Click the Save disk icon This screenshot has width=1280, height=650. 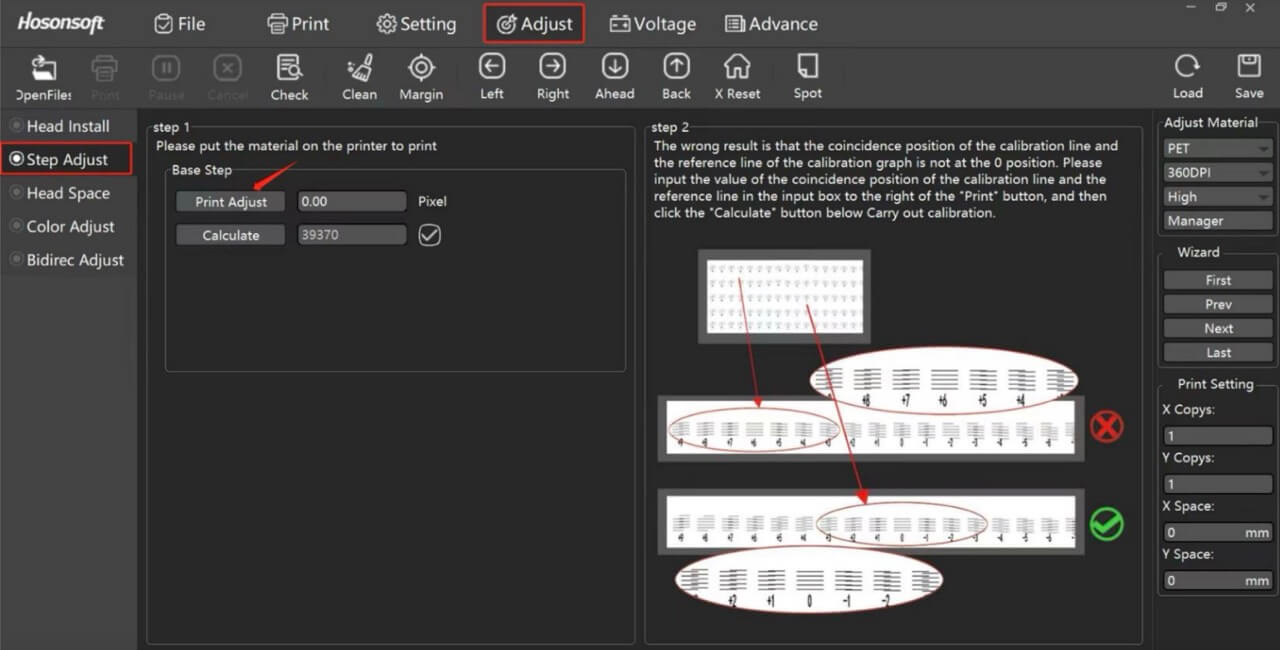point(1248,68)
